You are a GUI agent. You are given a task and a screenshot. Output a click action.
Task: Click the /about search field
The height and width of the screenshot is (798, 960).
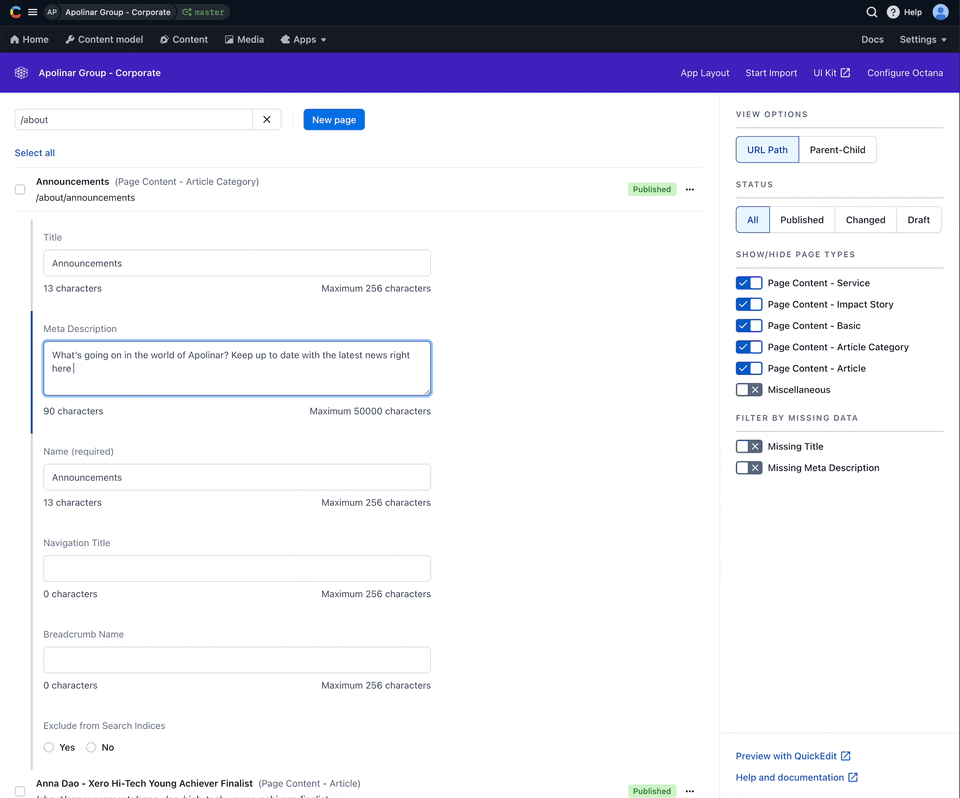133,120
